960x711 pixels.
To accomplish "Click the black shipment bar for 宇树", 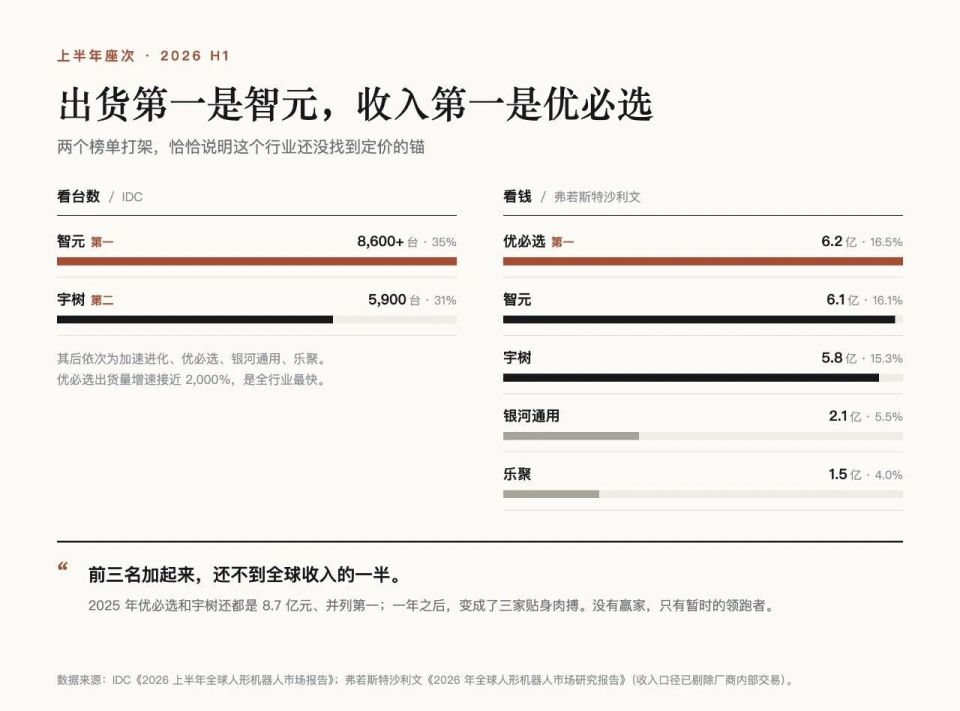I will click(195, 320).
